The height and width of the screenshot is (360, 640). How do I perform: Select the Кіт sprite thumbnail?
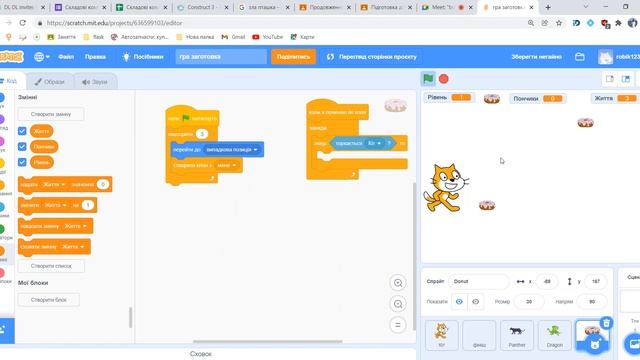pyautogui.click(x=442, y=335)
